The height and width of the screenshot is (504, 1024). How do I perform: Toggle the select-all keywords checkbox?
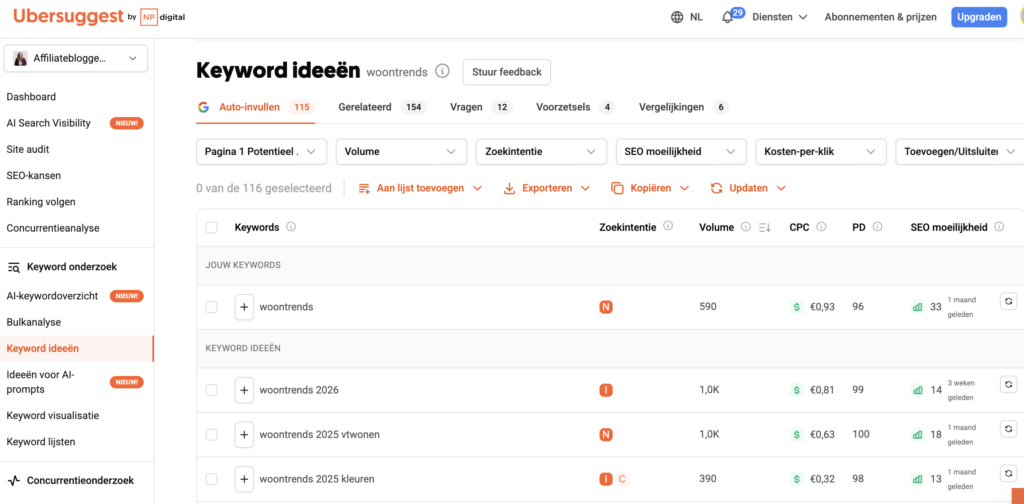(211, 228)
